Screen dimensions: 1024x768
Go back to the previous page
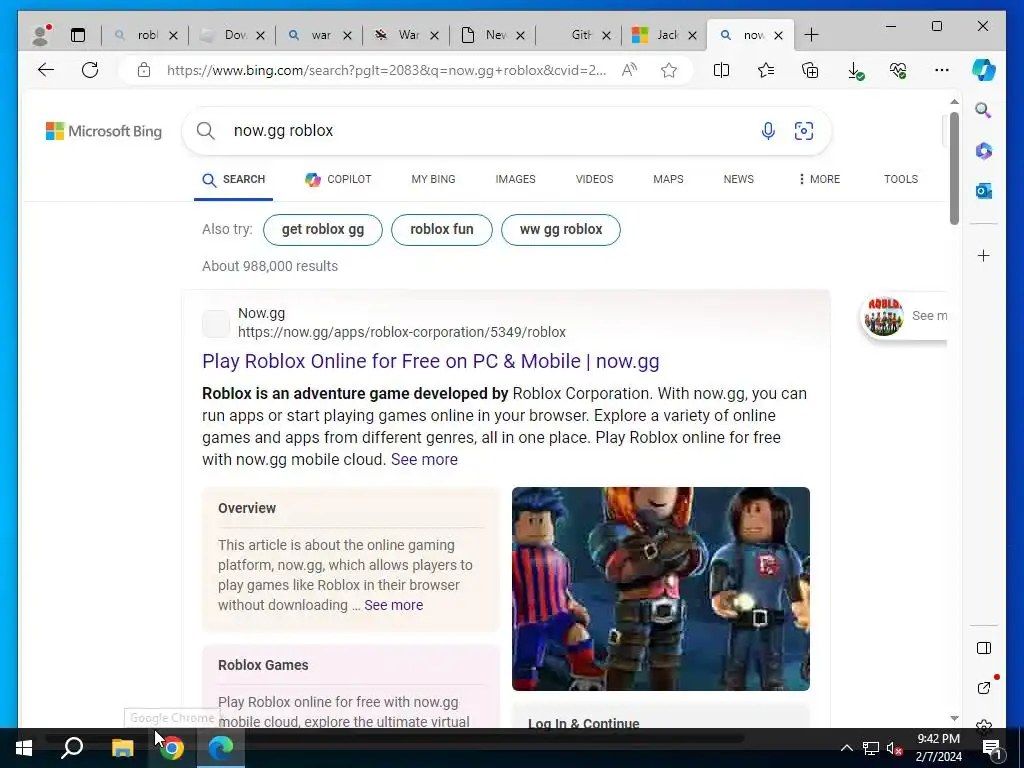pos(46,70)
